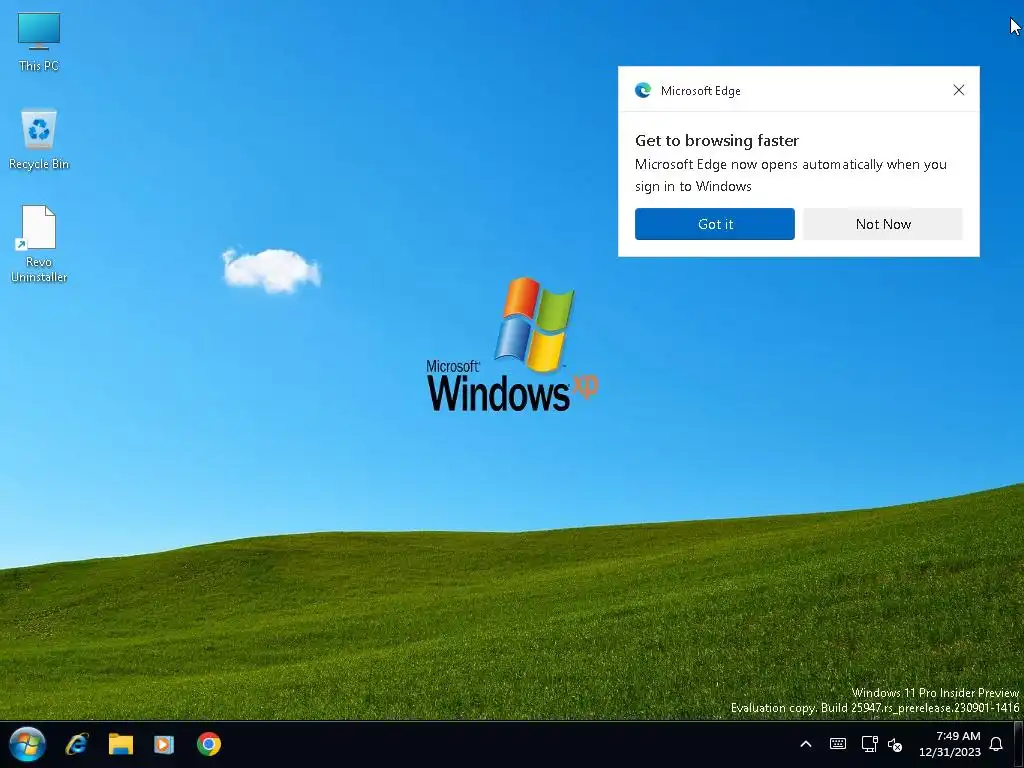Open the clock showing 7:49 AM

click(950, 744)
